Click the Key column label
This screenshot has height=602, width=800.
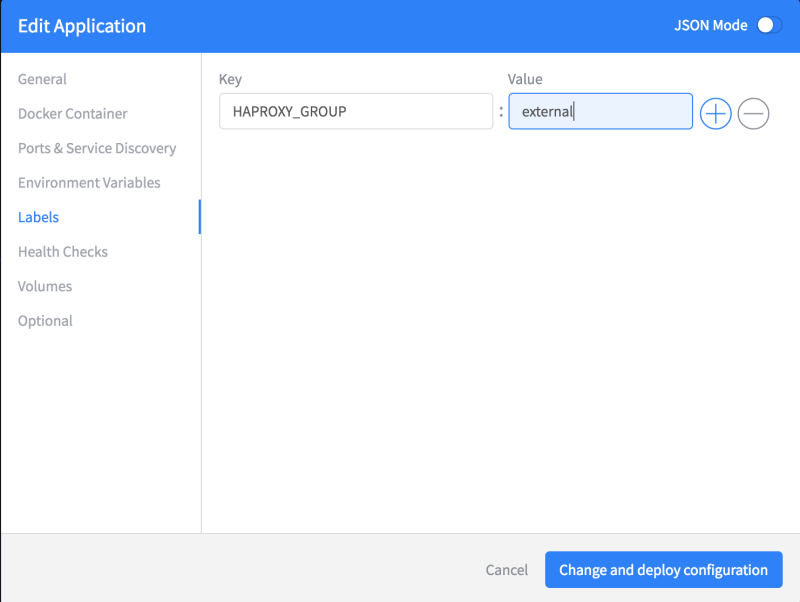(230, 79)
